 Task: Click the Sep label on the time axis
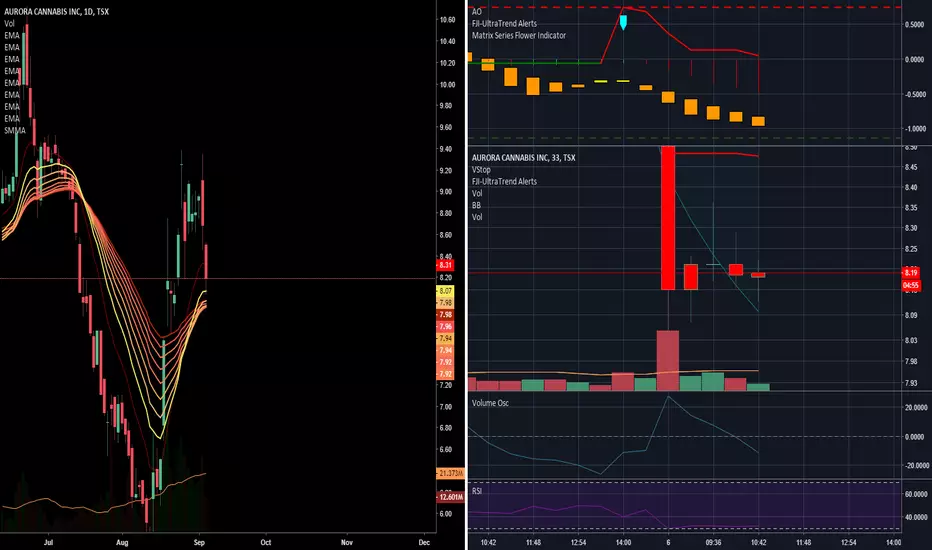coord(199,542)
